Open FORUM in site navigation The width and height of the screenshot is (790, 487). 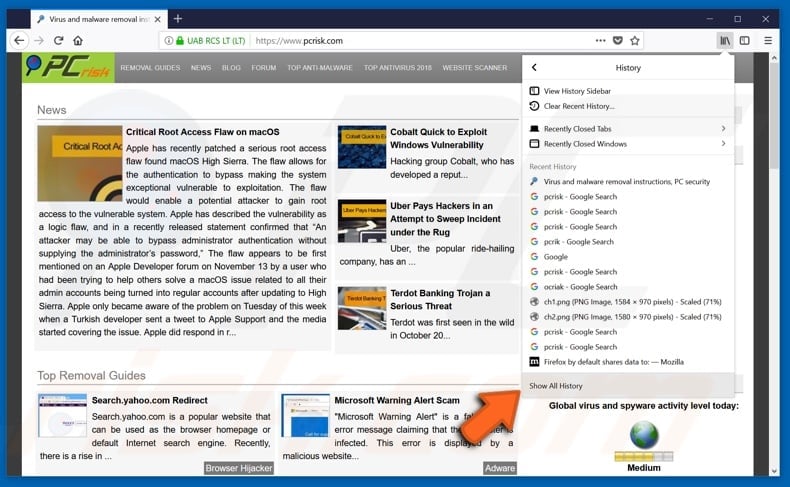pyautogui.click(x=264, y=67)
